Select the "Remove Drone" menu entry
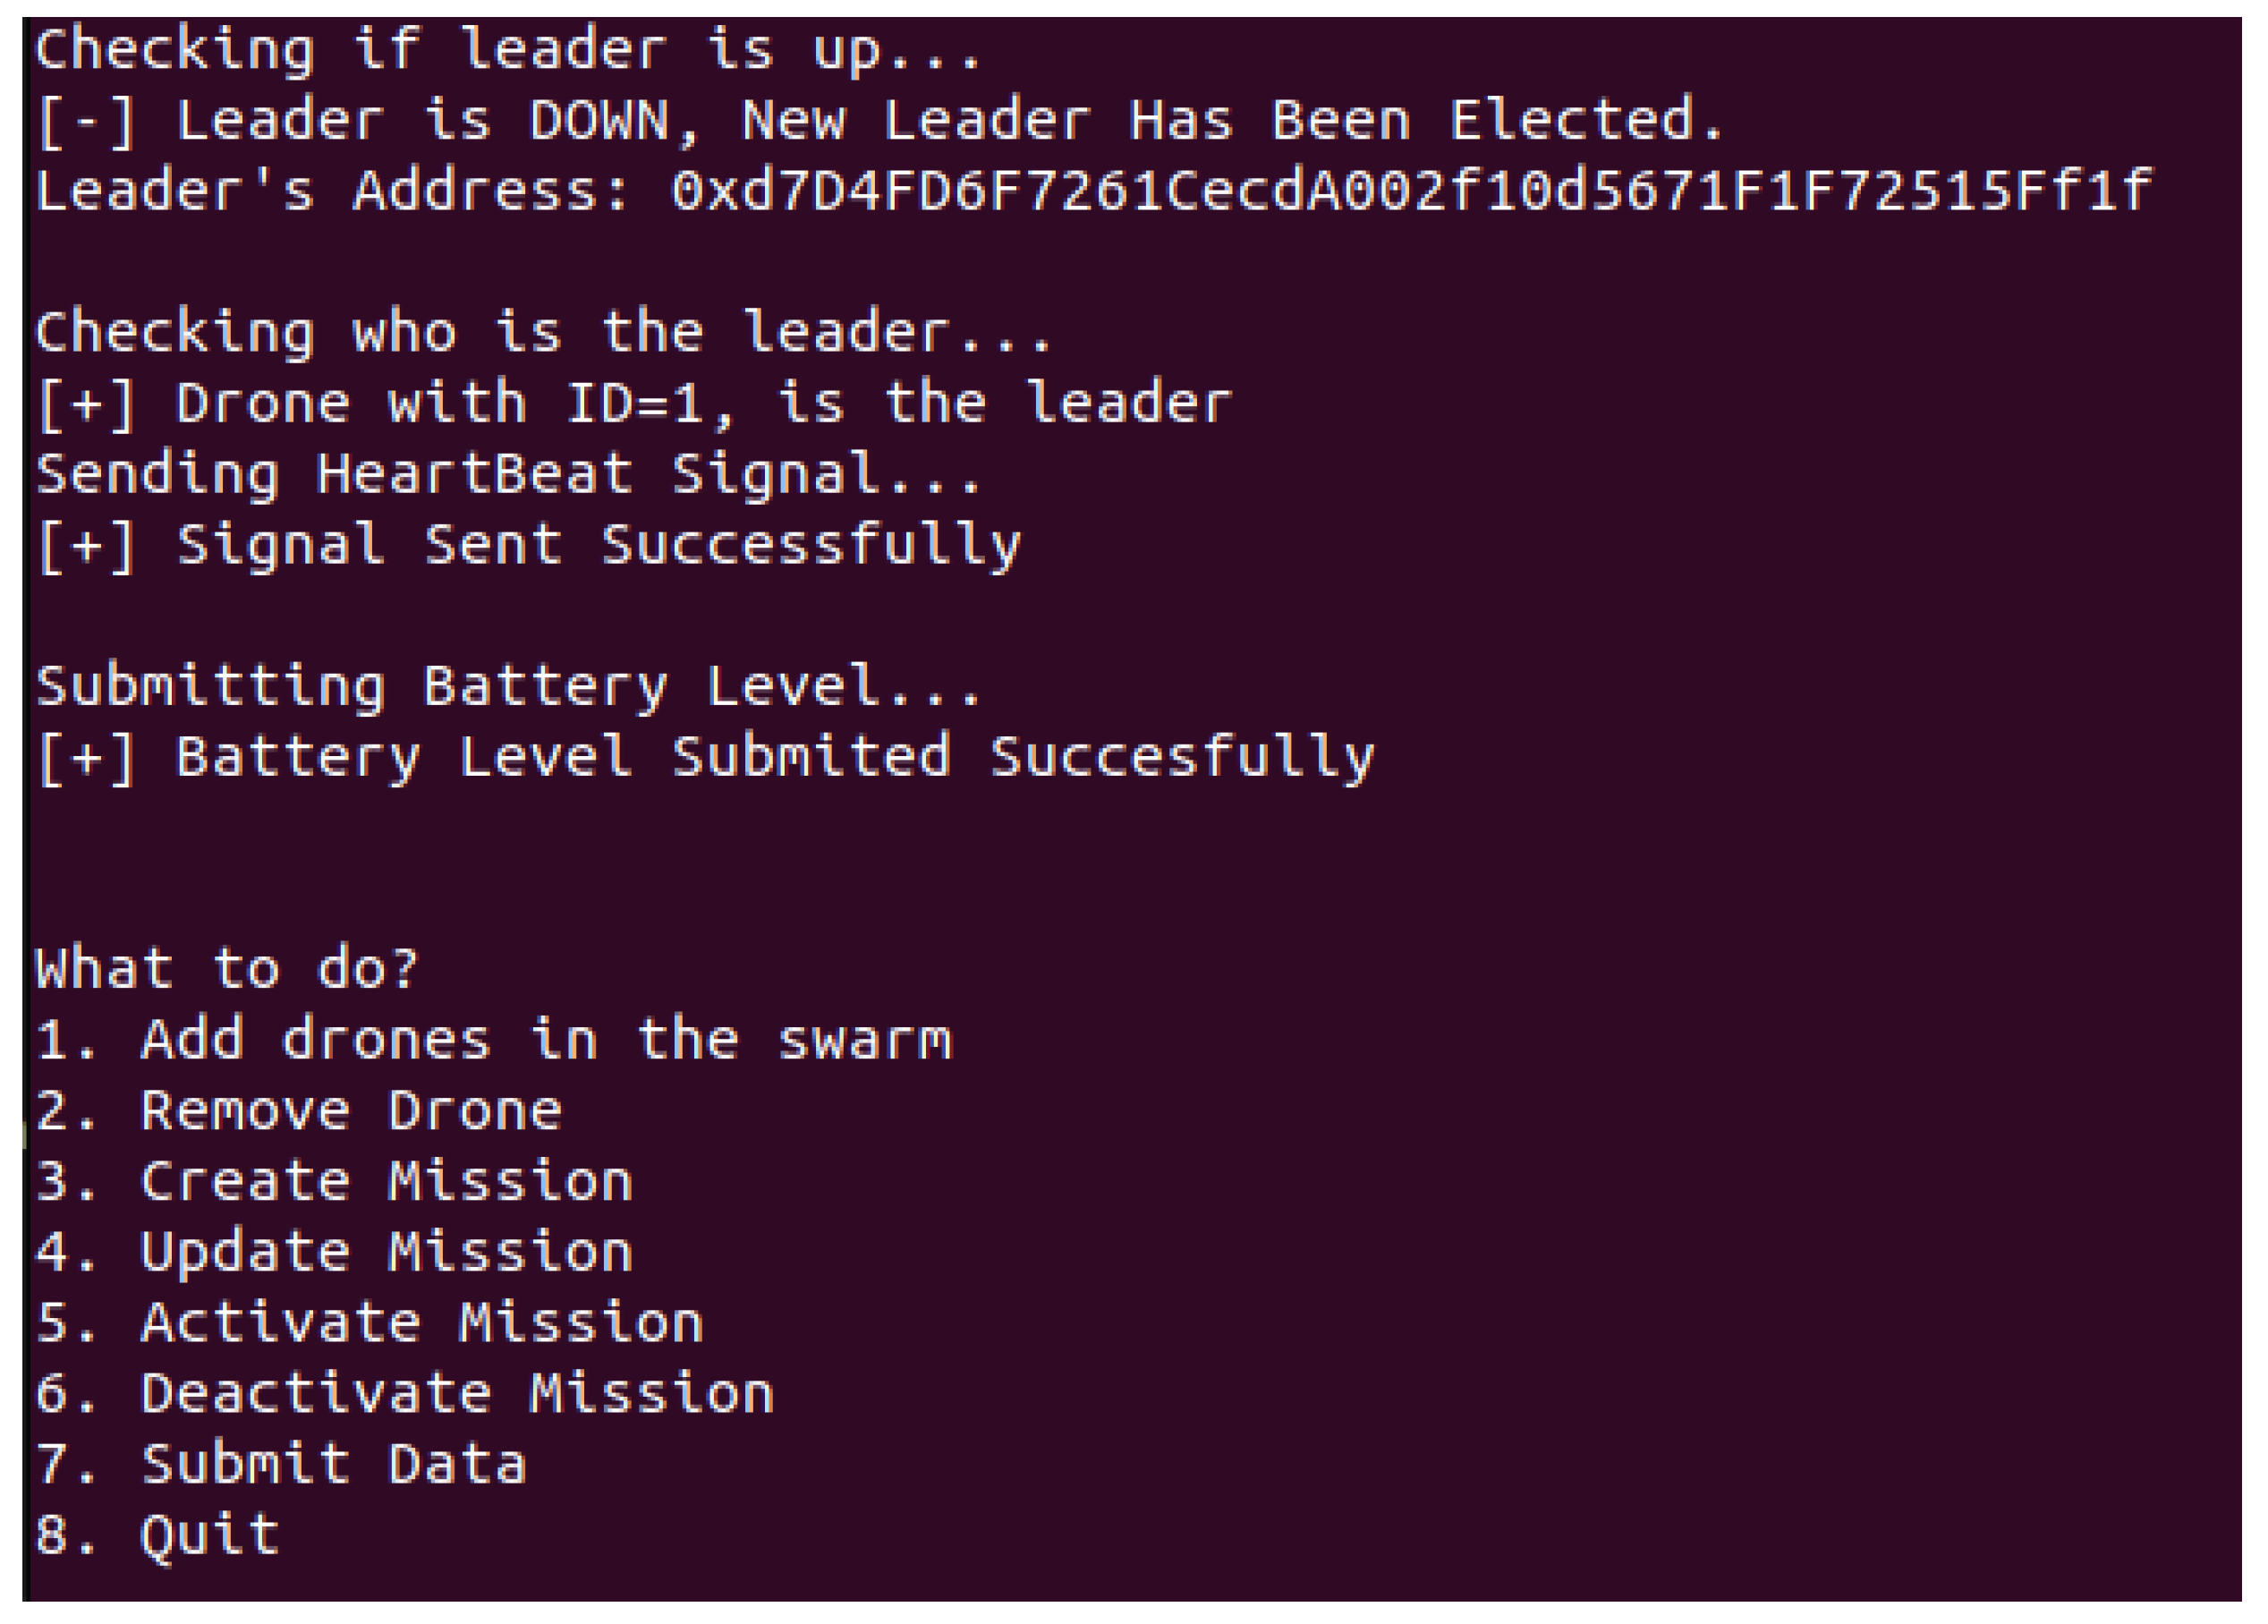This screenshot has width=2268, height=1624. [x=350, y=1112]
